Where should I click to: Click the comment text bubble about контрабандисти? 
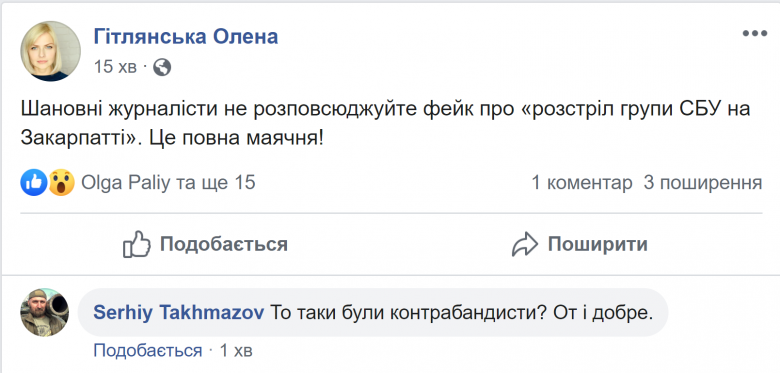[373, 312]
